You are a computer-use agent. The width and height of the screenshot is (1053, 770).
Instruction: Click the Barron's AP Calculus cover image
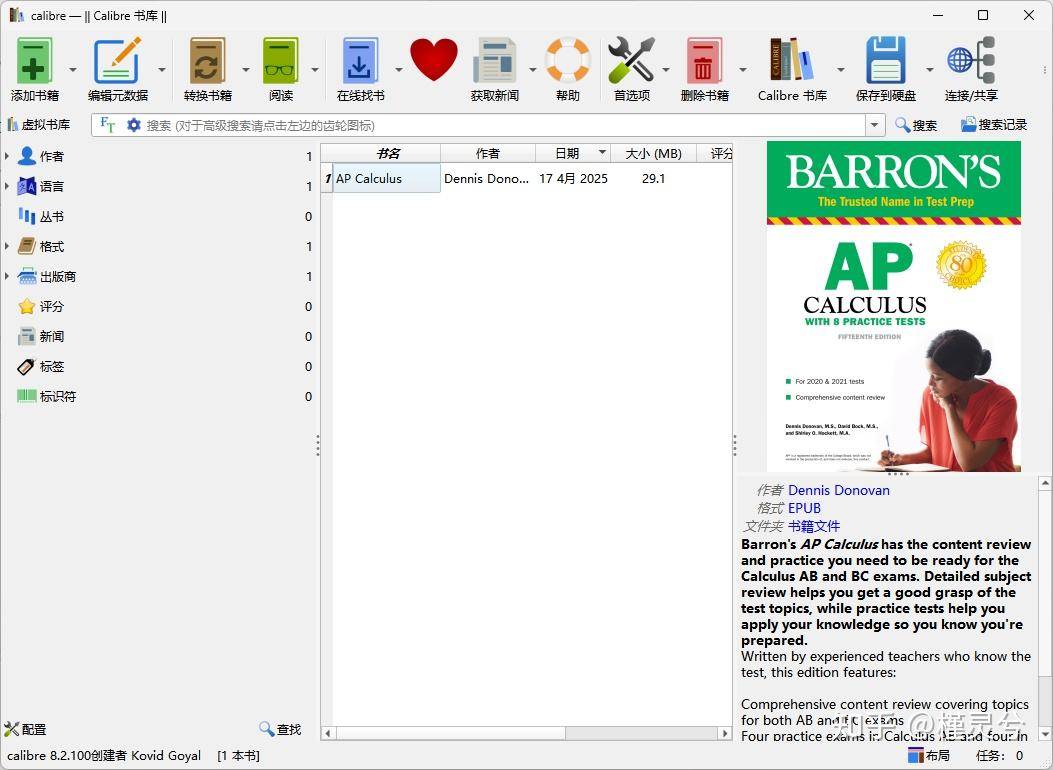[x=894, y=306]
